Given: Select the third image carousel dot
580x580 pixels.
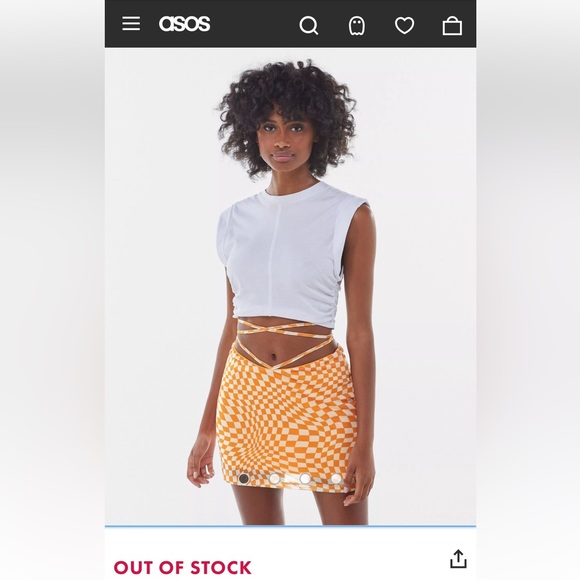Looking at the screenshot, I should 305,479.
